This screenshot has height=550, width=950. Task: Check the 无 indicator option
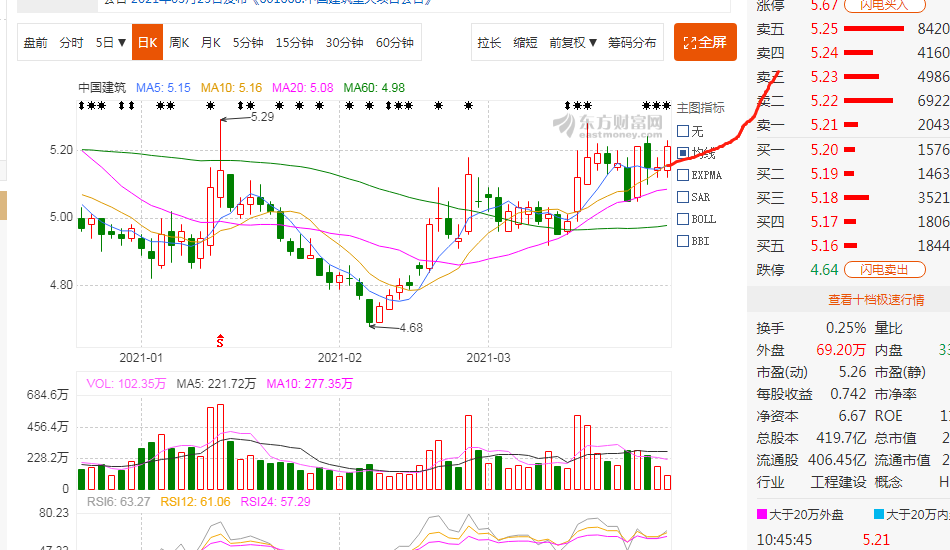(x=683, y=131)
